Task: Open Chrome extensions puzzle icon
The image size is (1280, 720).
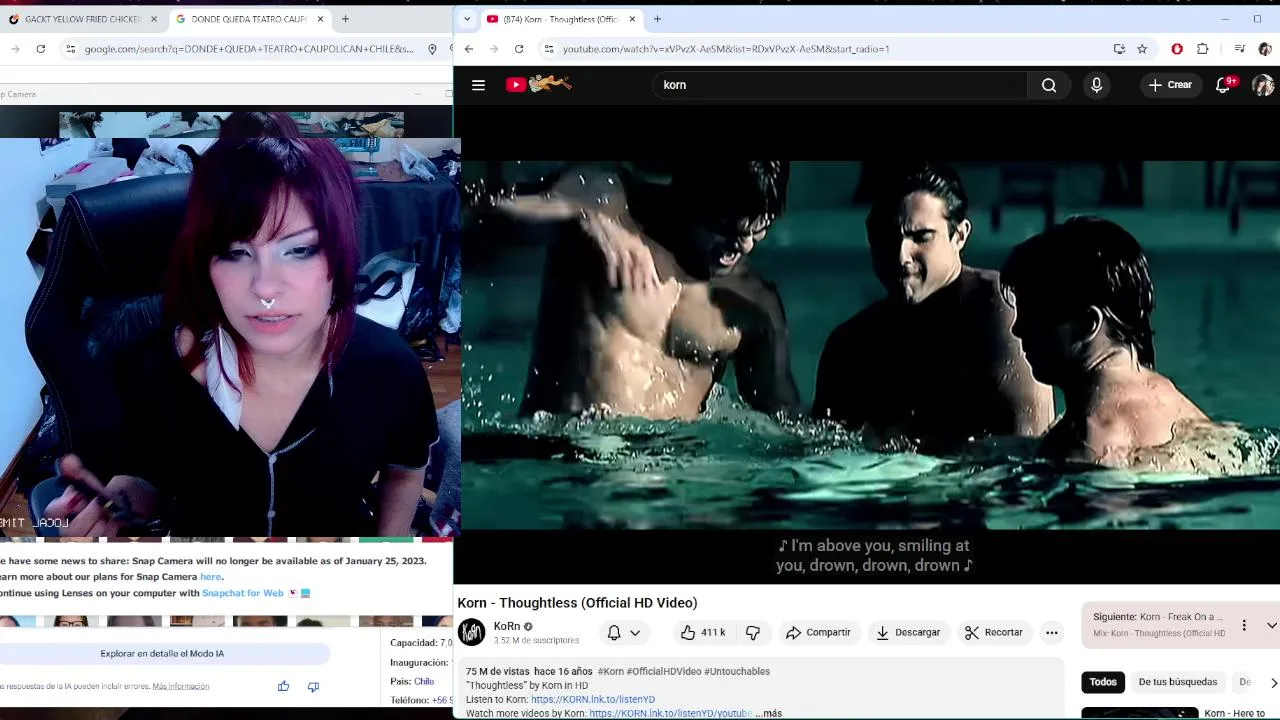Action: pyautogui.click(x=1202, y=49)
